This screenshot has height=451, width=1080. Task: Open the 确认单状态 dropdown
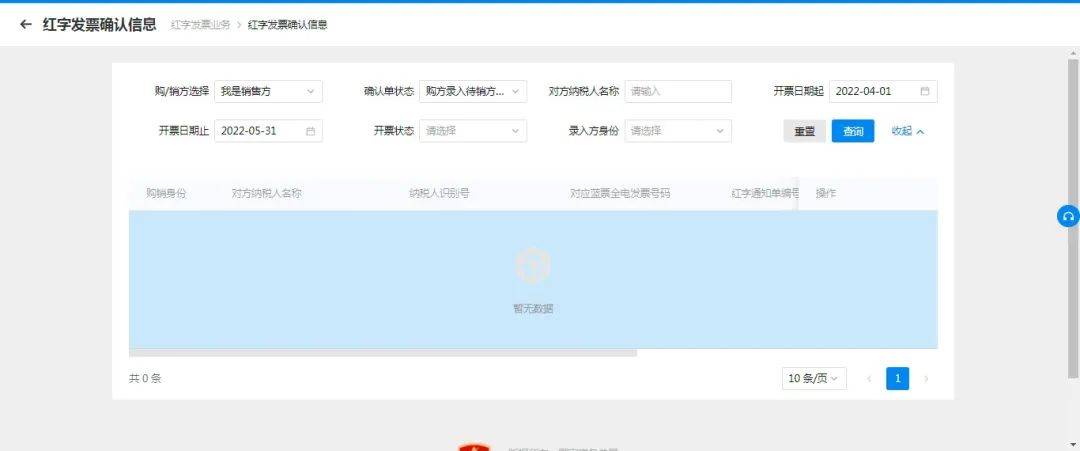(472, 91)
